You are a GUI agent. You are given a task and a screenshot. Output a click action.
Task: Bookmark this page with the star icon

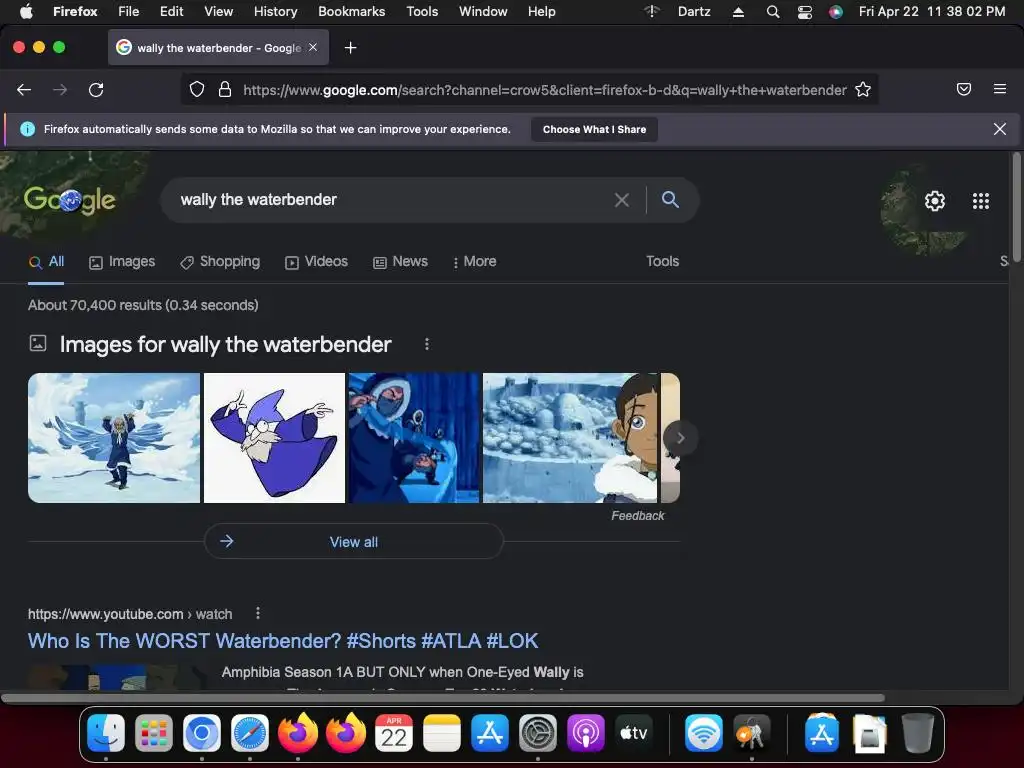tap(863, 89)
